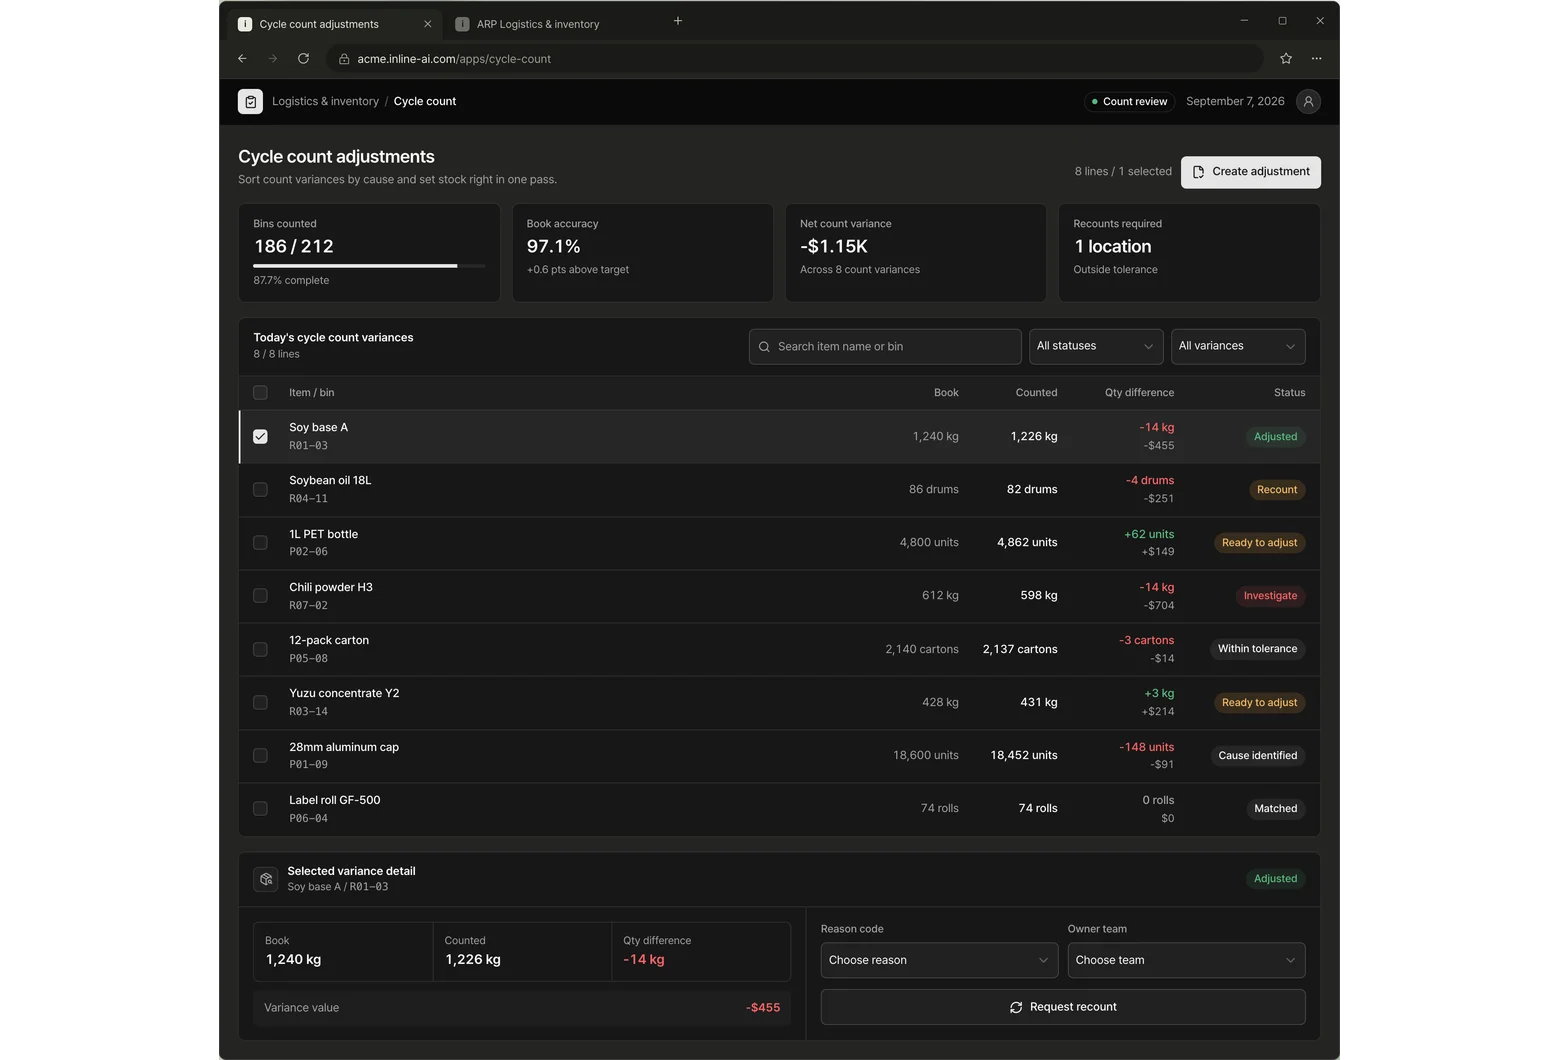
Task: Click the Investigate status badge for Chili powder H3
Action: 1270,596
